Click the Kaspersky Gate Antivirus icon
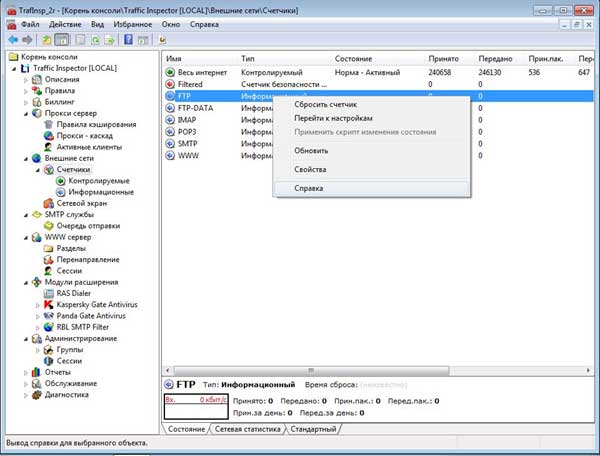 tap(49, 305)
